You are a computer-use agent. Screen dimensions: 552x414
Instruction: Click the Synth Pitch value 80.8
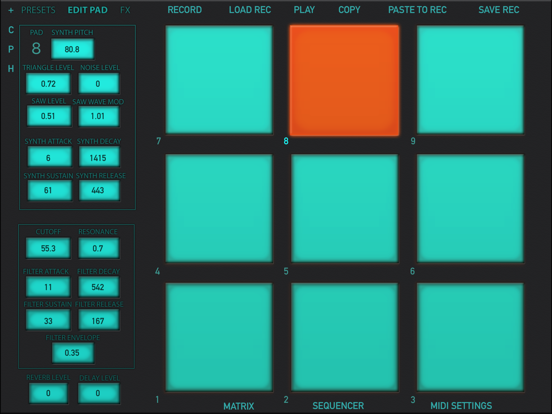click(72, 49)
